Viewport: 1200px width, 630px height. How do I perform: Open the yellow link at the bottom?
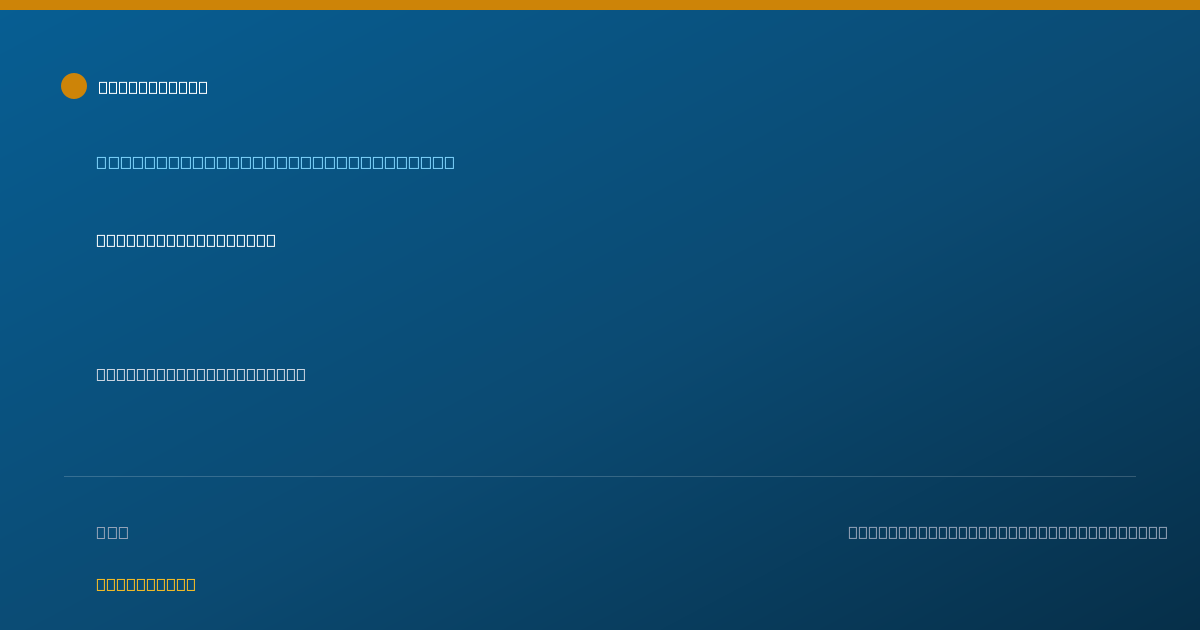[x=146, y=584]
